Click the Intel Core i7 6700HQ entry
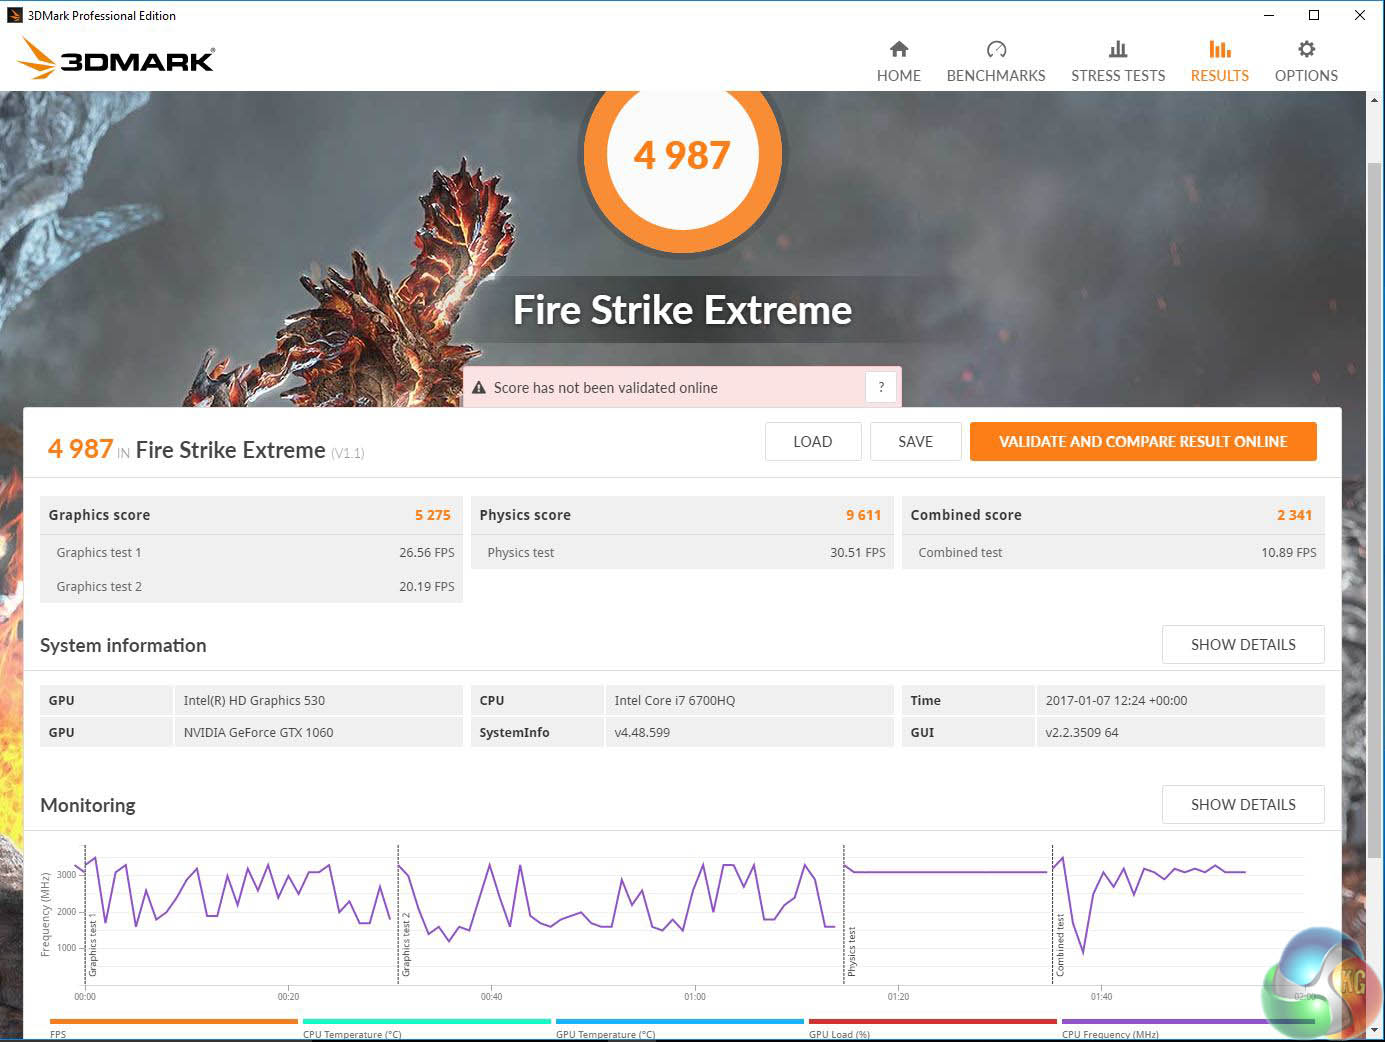Viewport: 1385px width, 1042px height. (674, 700)
